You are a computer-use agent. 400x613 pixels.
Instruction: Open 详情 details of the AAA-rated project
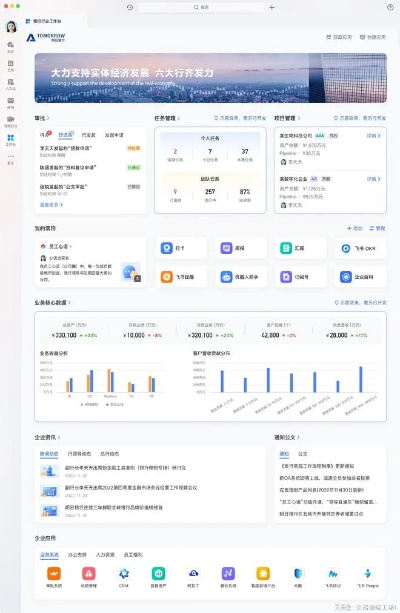[x=373, y=136]
